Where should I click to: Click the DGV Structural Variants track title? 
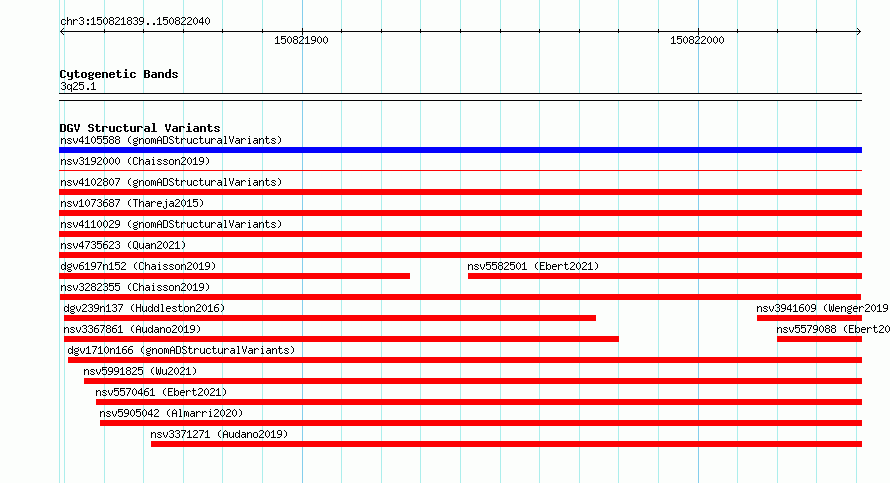pos(140,128)
